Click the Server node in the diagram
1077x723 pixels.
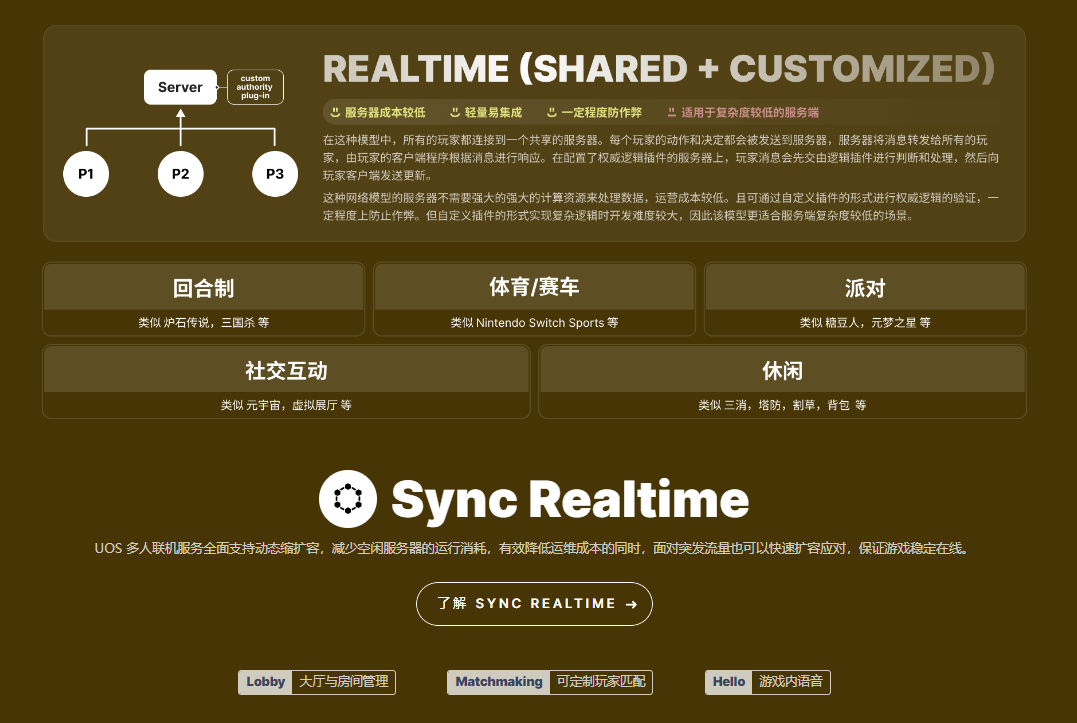click(x=180, y=87)
